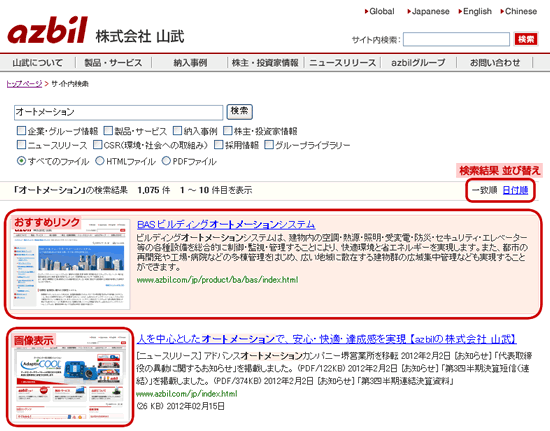Sort results by 日付順 link
This screenshot has height=431, width=550.
coord(515,190)
